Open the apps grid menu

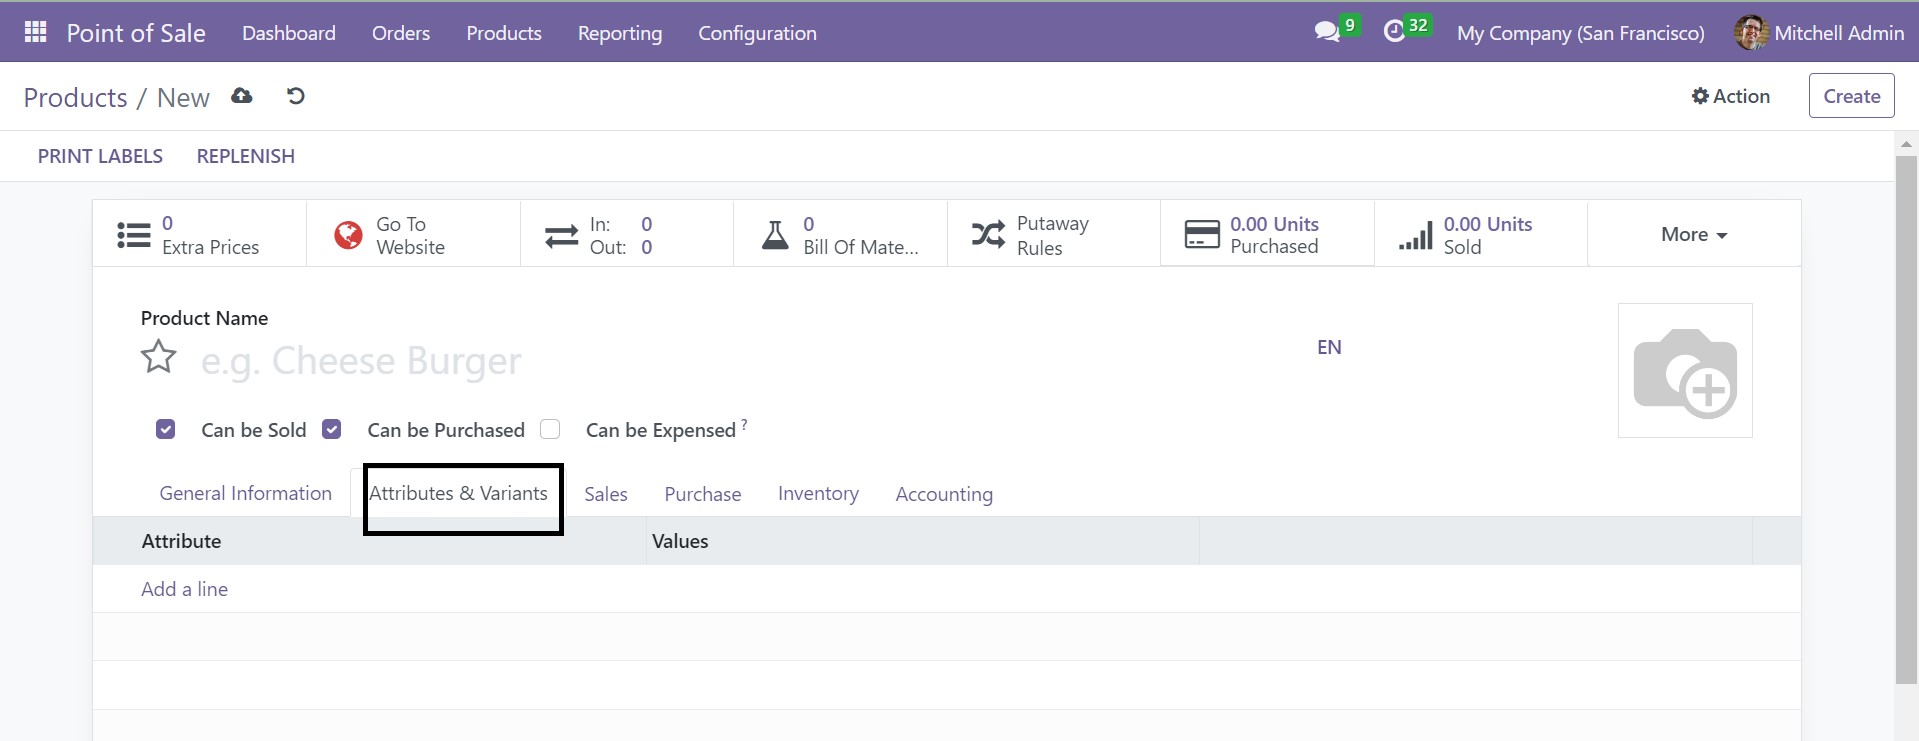click(35, 32)
